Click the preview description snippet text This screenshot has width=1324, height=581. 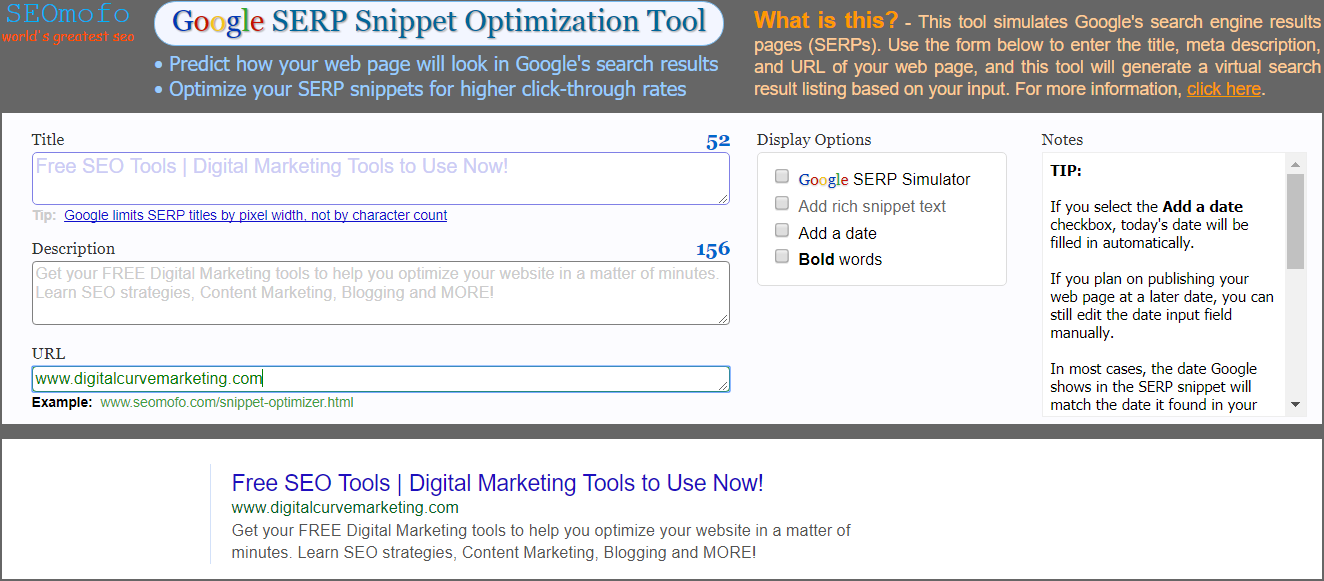click(x=541, y=541)
